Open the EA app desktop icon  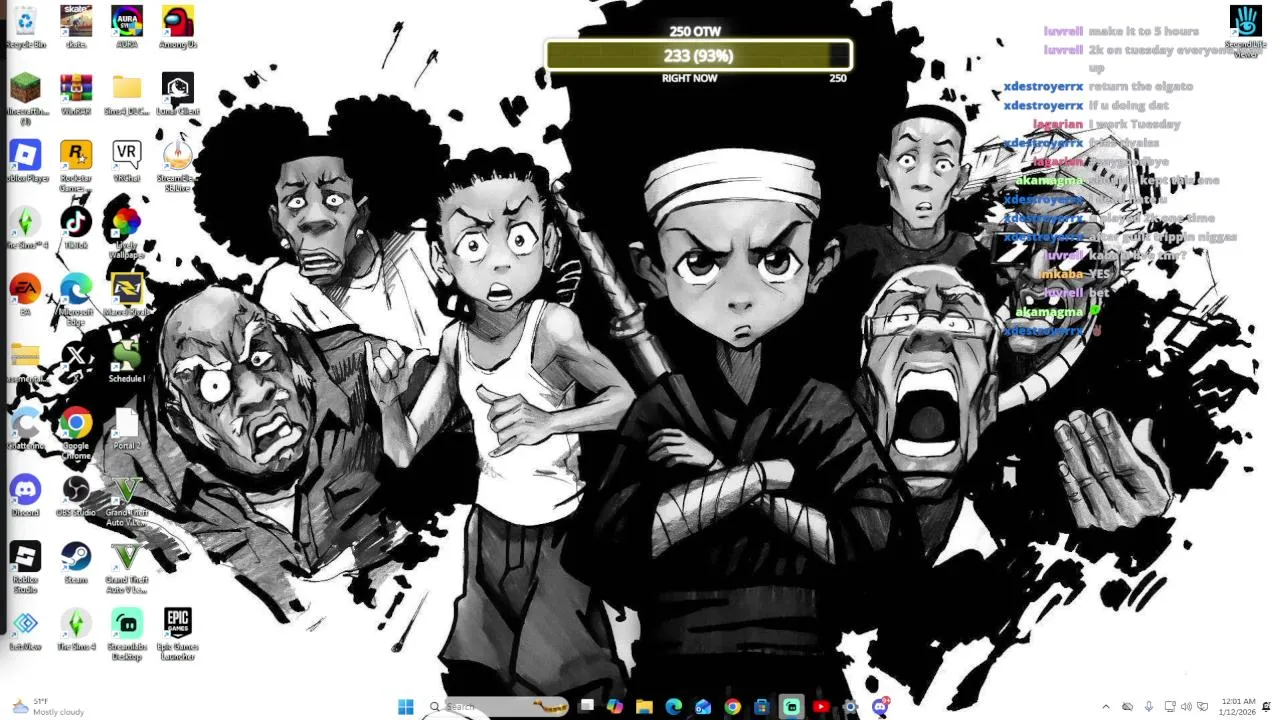[x=25, y=295]
